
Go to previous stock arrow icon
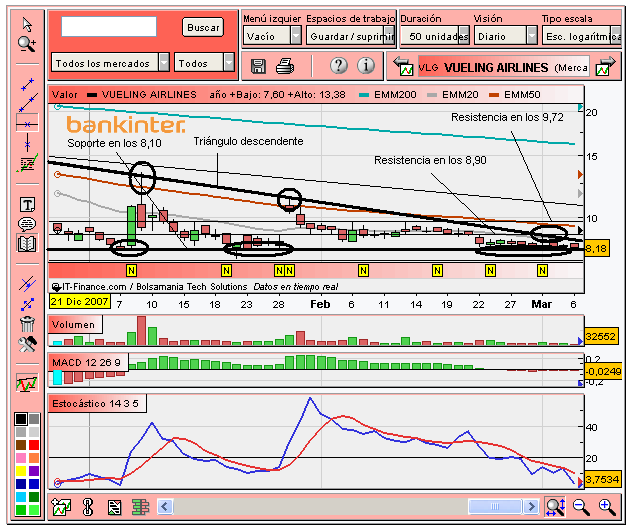point(404,66)
